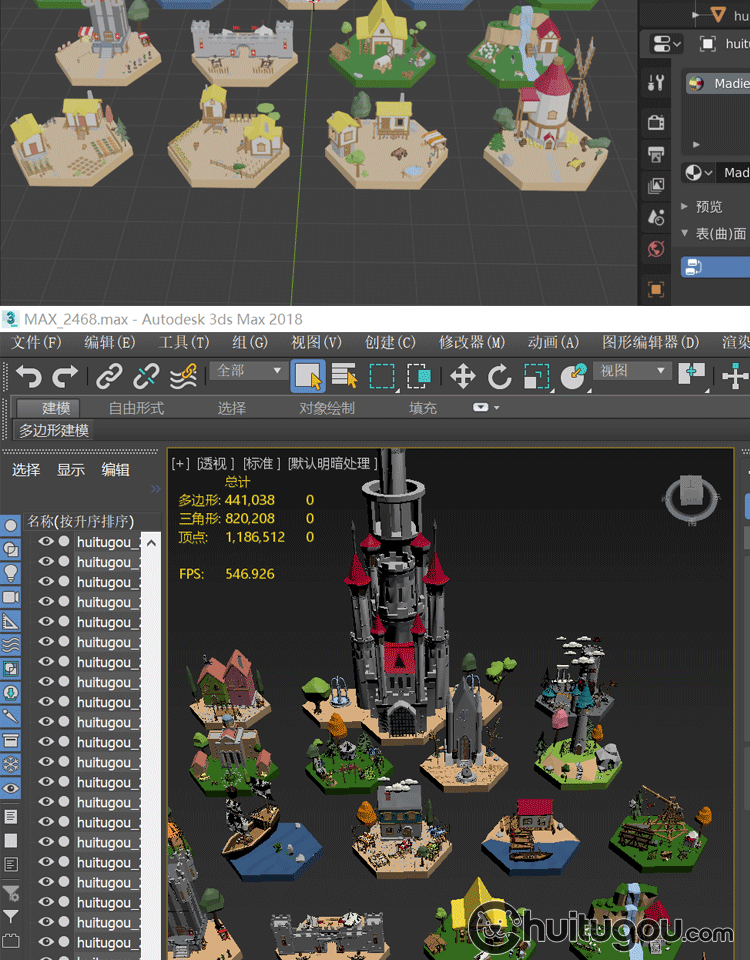This screenshot has height=960, width=750.
Task: Open the Blender Render properties tab
Action: (656, 122)
